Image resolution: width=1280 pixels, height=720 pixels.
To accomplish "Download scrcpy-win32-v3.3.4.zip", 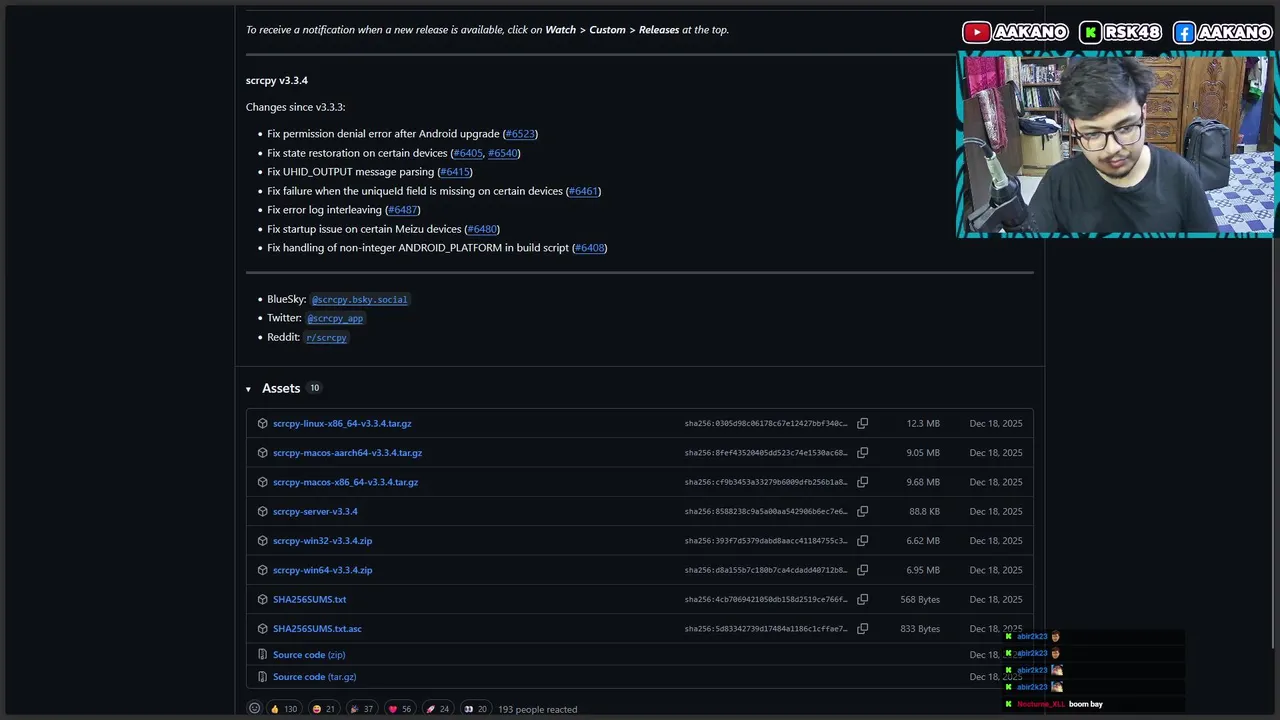I will pyautogui.click(x=322, y=541).
